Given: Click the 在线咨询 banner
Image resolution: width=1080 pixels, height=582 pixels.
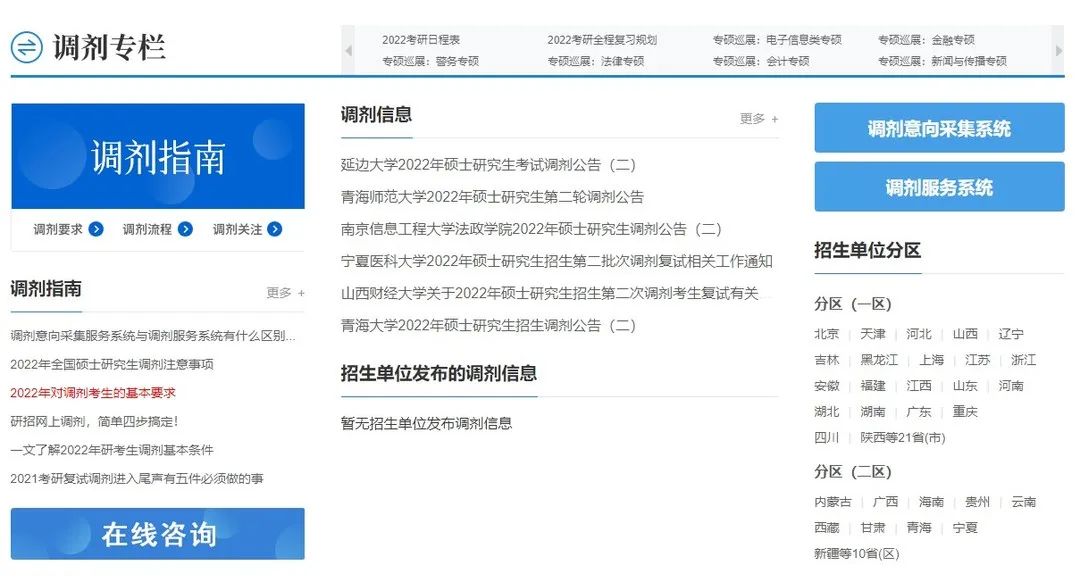Looking at the screenshot, I should coord(158,534).
